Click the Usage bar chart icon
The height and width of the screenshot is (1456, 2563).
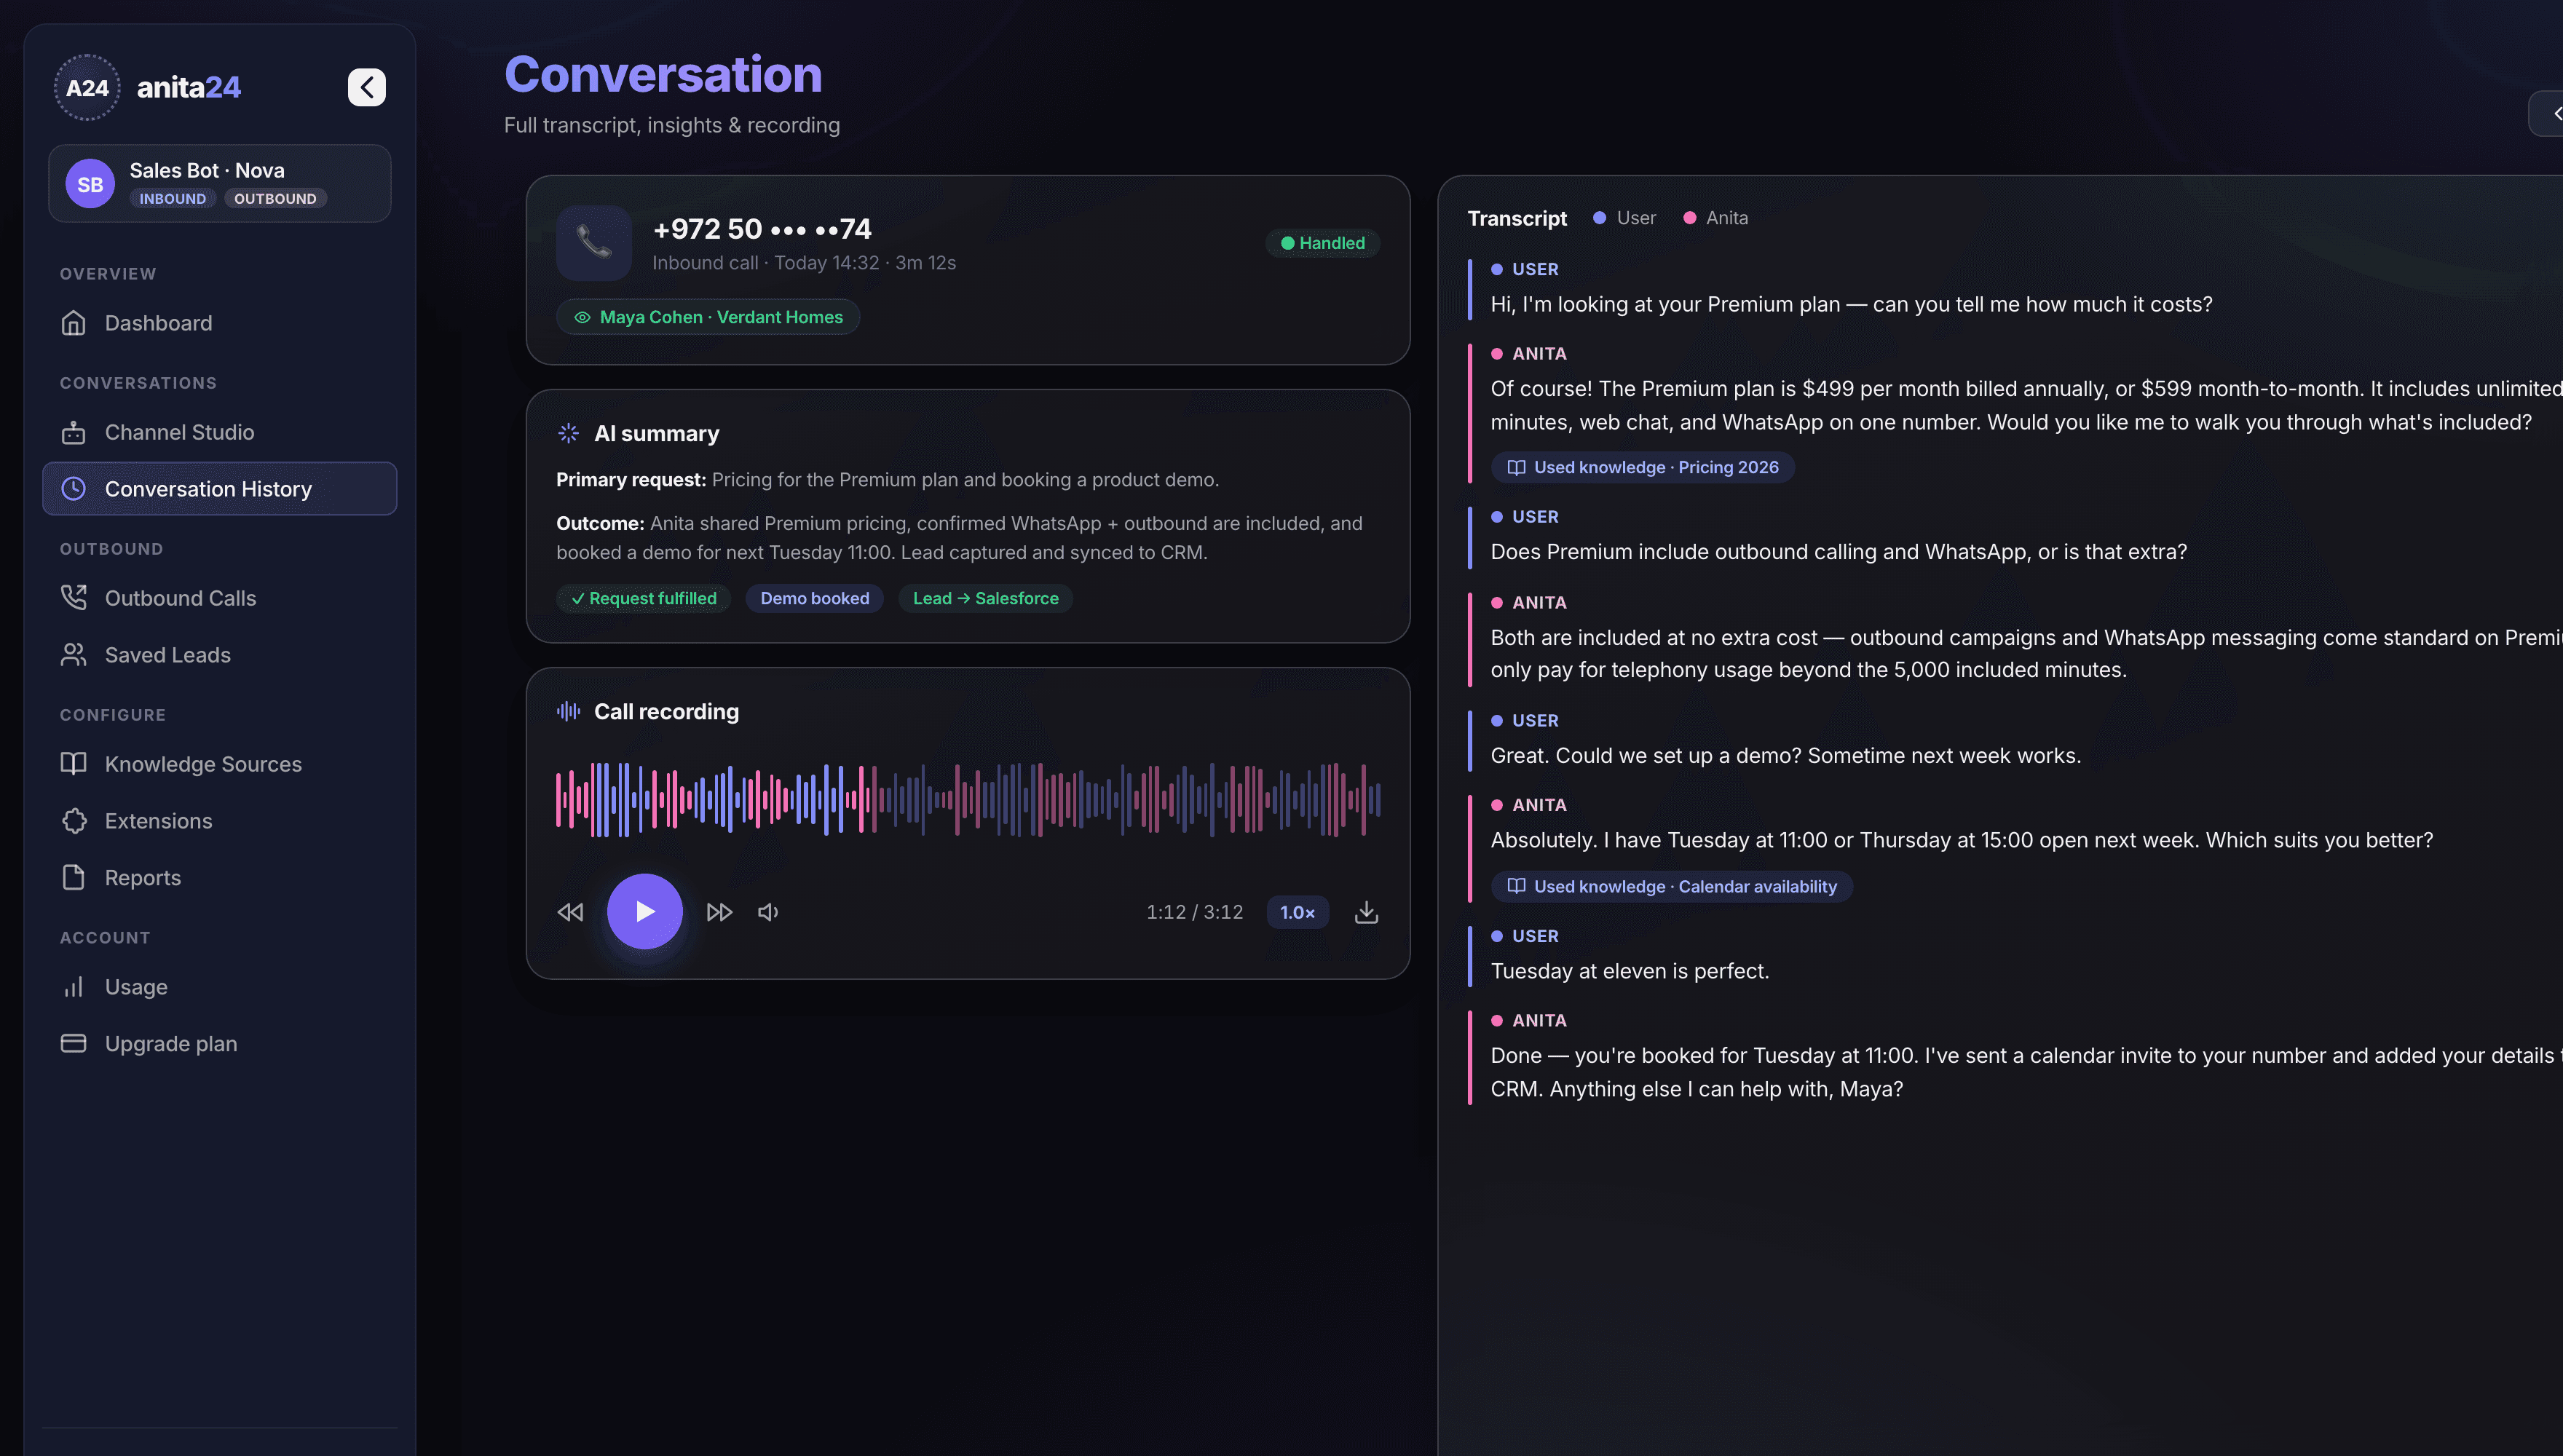pos(73,987)
